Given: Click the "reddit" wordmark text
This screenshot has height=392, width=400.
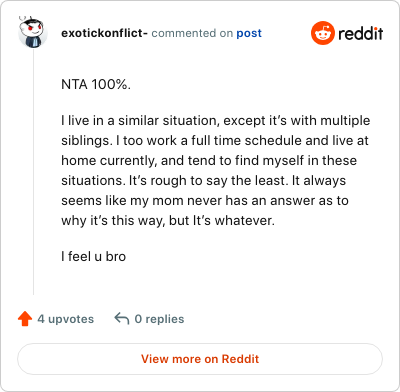Looking at the screenshot, I should (x=360, y=33).
